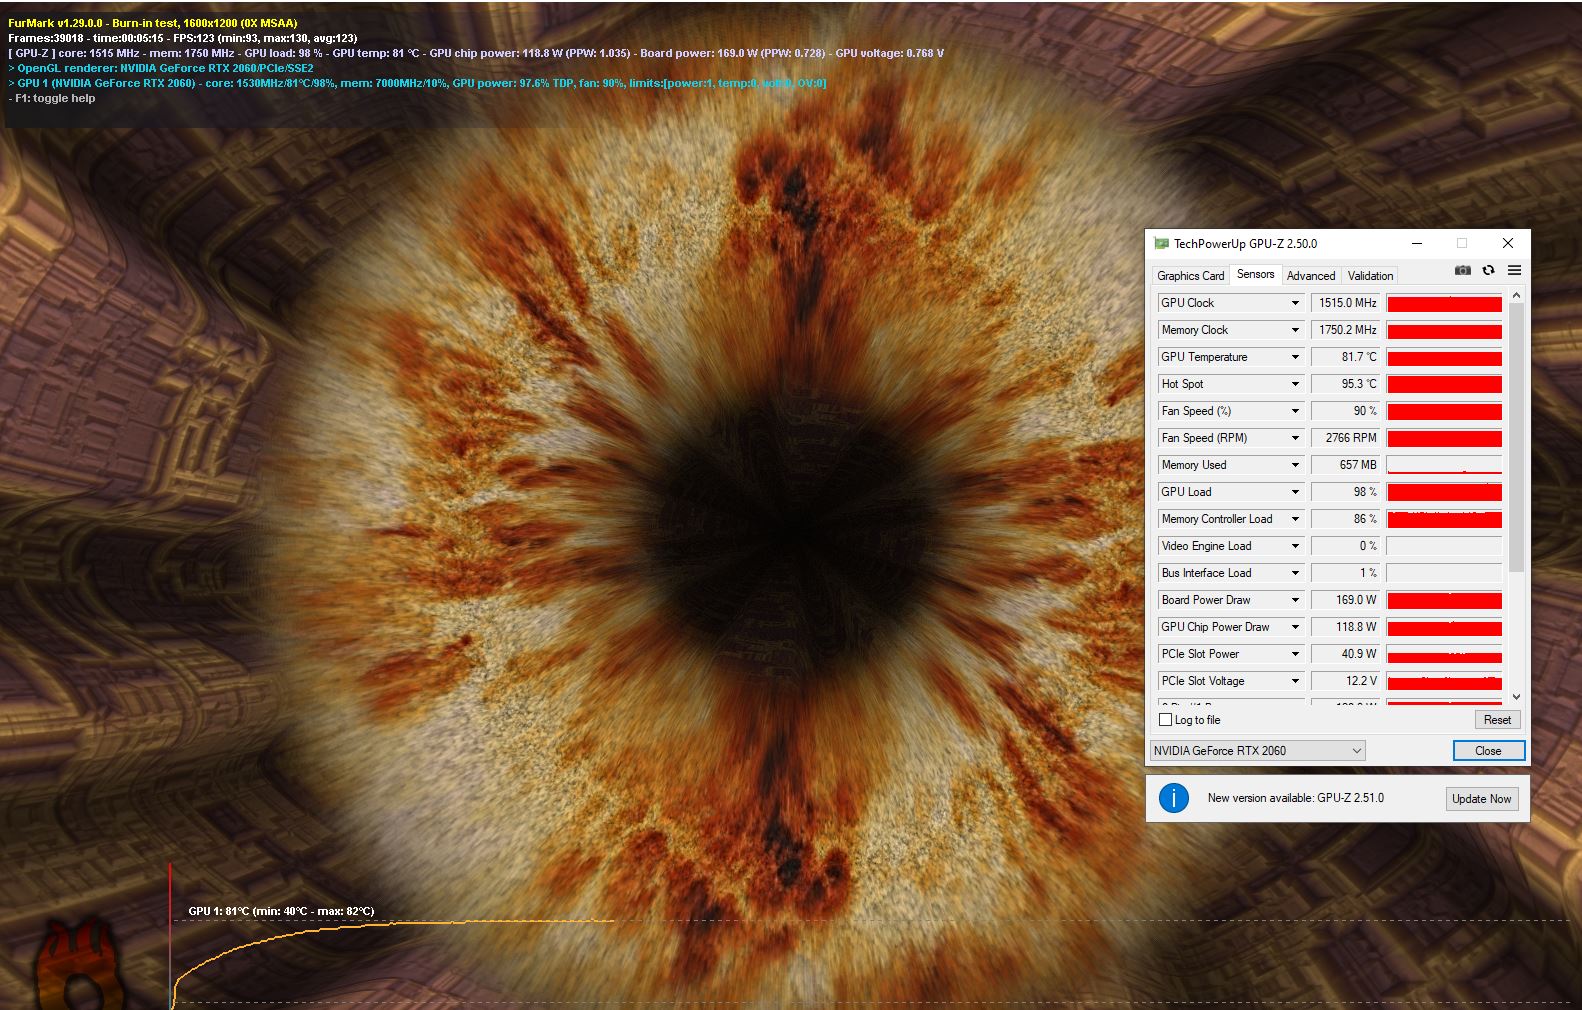Image resolution: width=1582 pixels, height=1010 pixels.
Task: Click the Update Now button
Action: click(x=1481, y=799)
